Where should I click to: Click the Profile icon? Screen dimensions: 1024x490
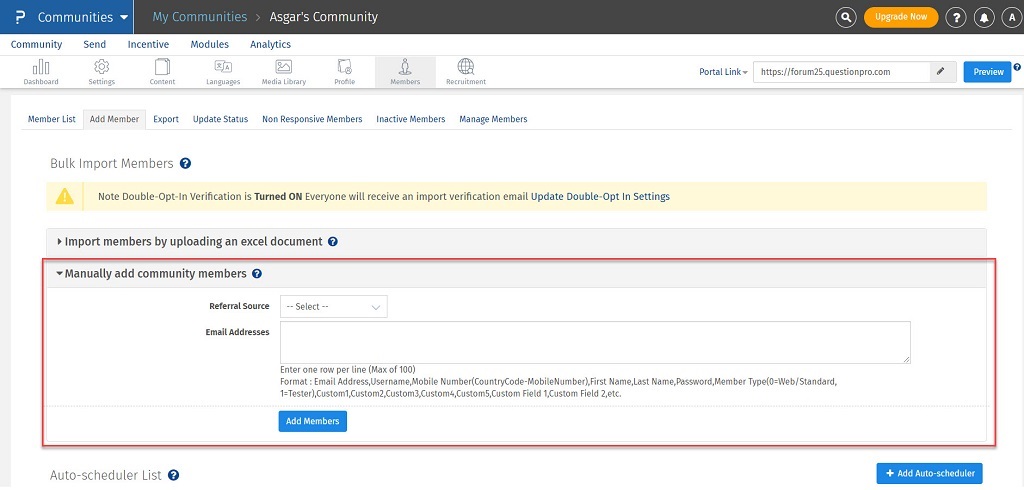coord(344,67)
